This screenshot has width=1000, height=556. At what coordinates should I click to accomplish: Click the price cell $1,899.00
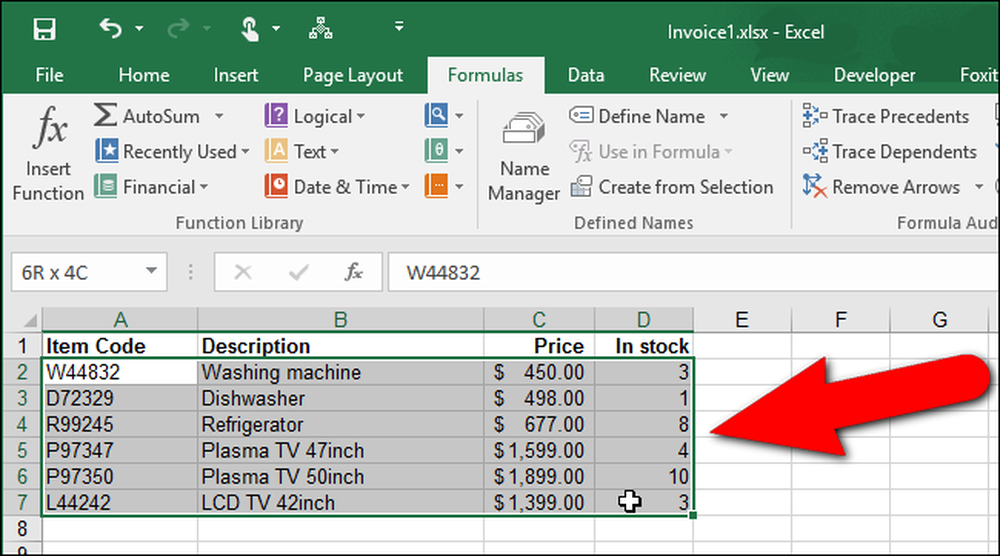[x=539, y=476]
